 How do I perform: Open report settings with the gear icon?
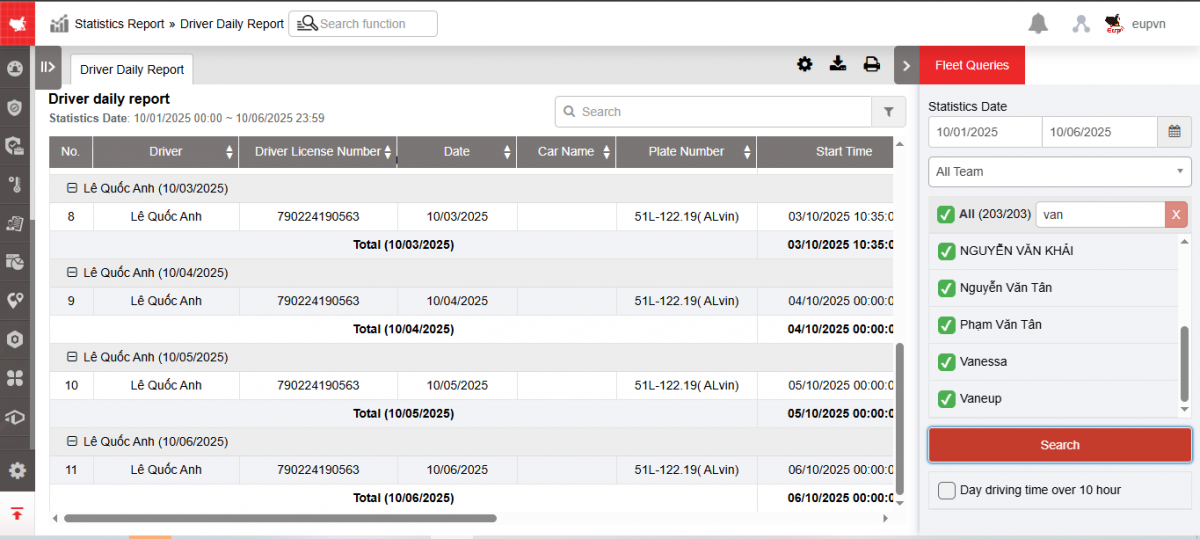coord(804,65)
